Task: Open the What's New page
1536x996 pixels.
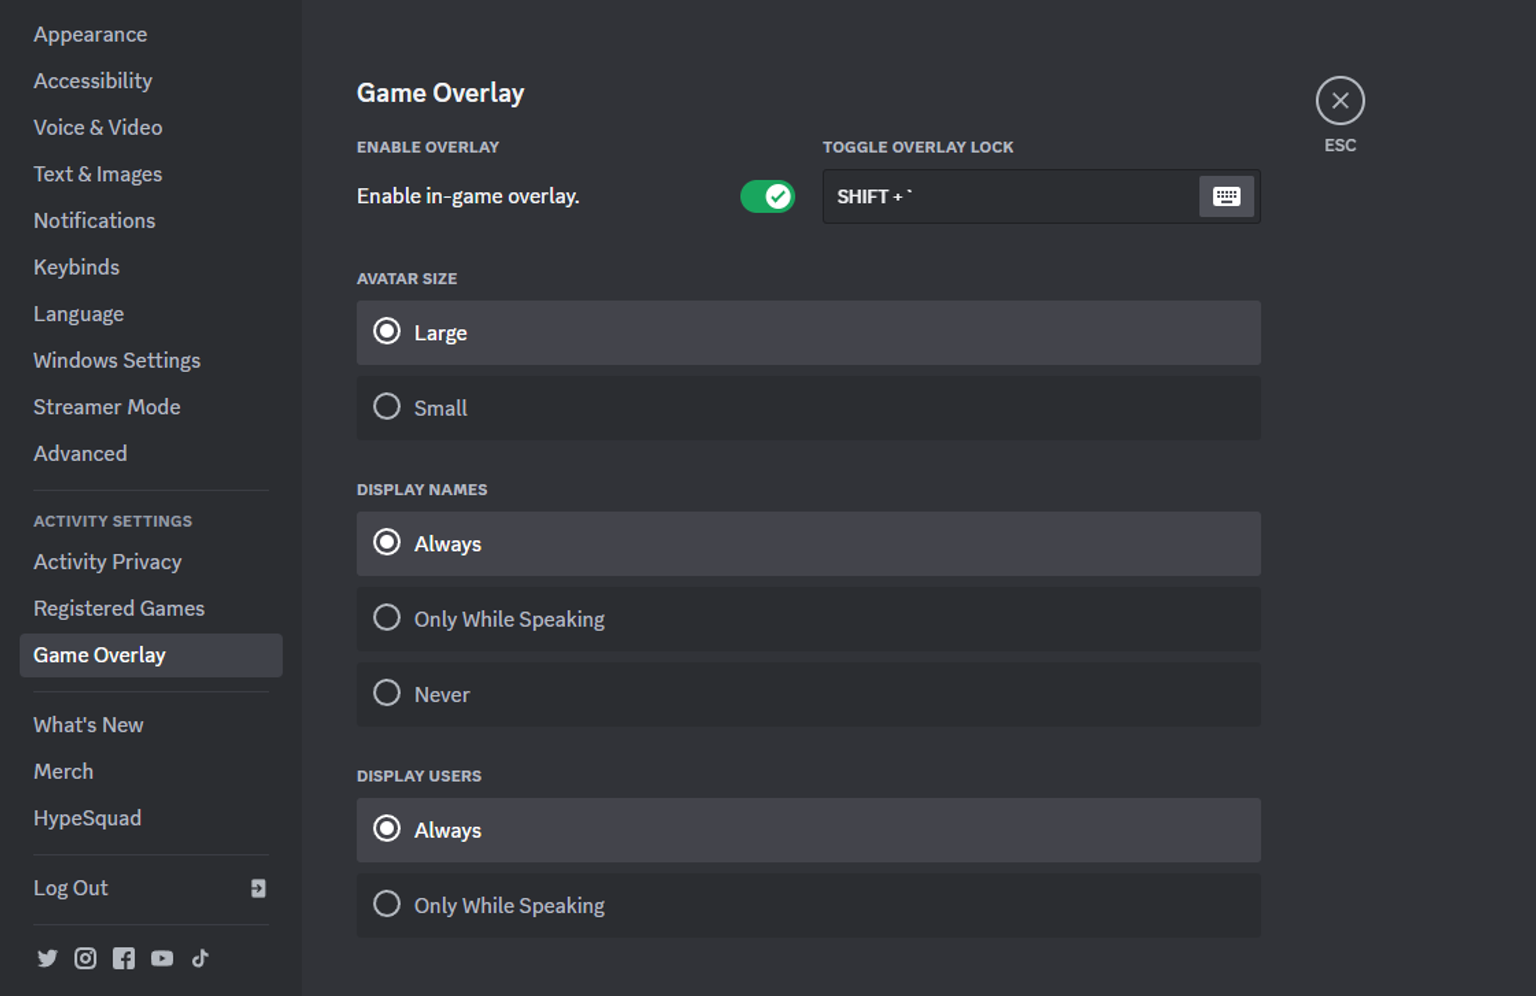Action: pos(88,724)
